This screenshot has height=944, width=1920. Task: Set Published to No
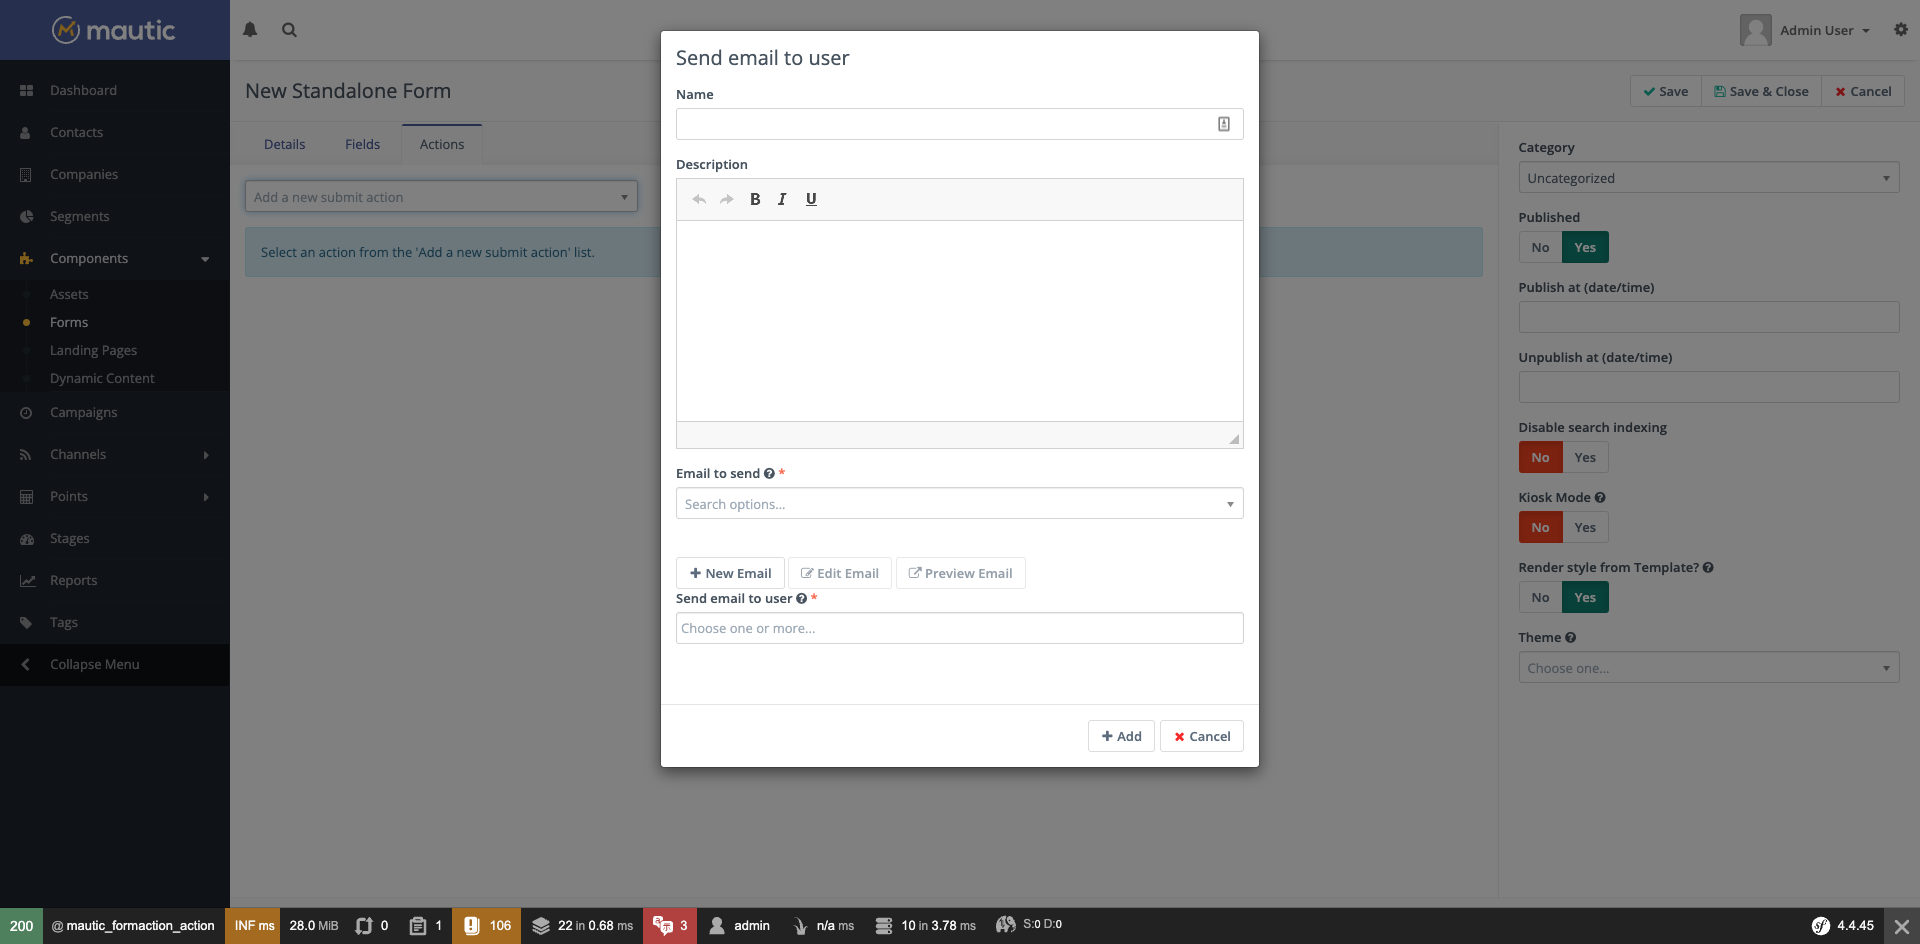(1540, 247)
